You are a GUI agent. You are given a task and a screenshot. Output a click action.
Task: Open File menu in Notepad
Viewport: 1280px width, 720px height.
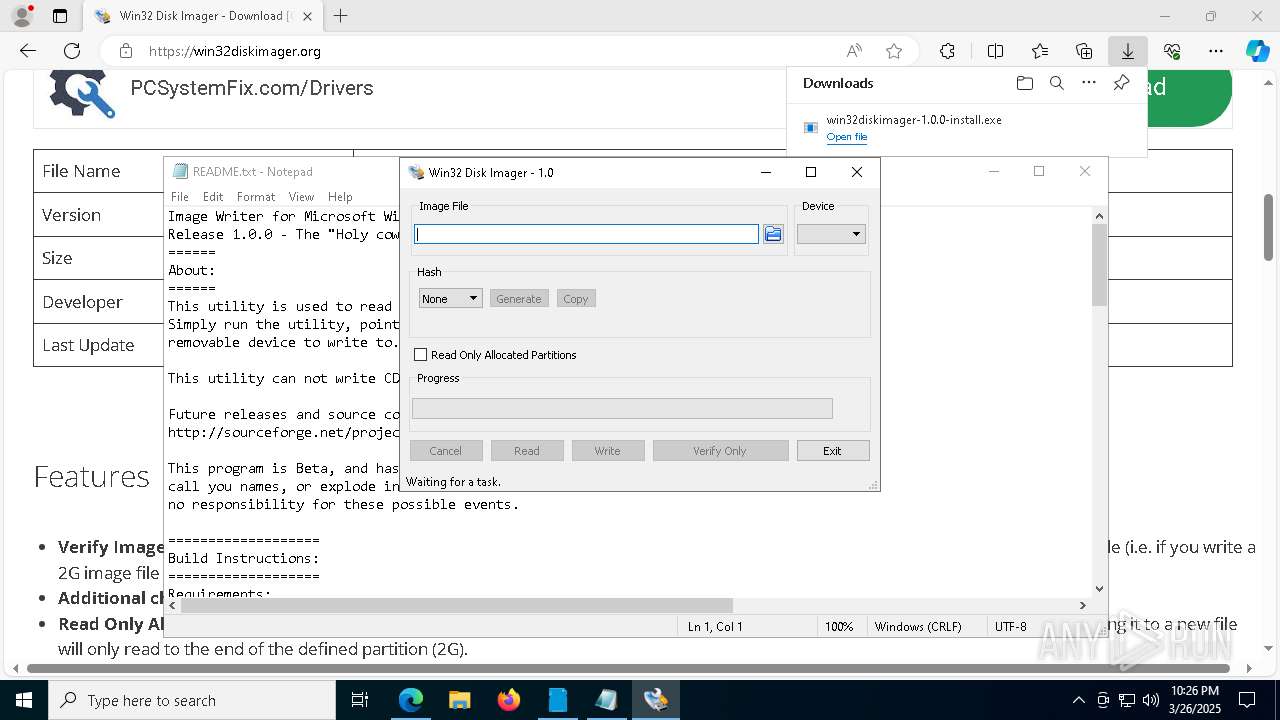click(180, 197)
